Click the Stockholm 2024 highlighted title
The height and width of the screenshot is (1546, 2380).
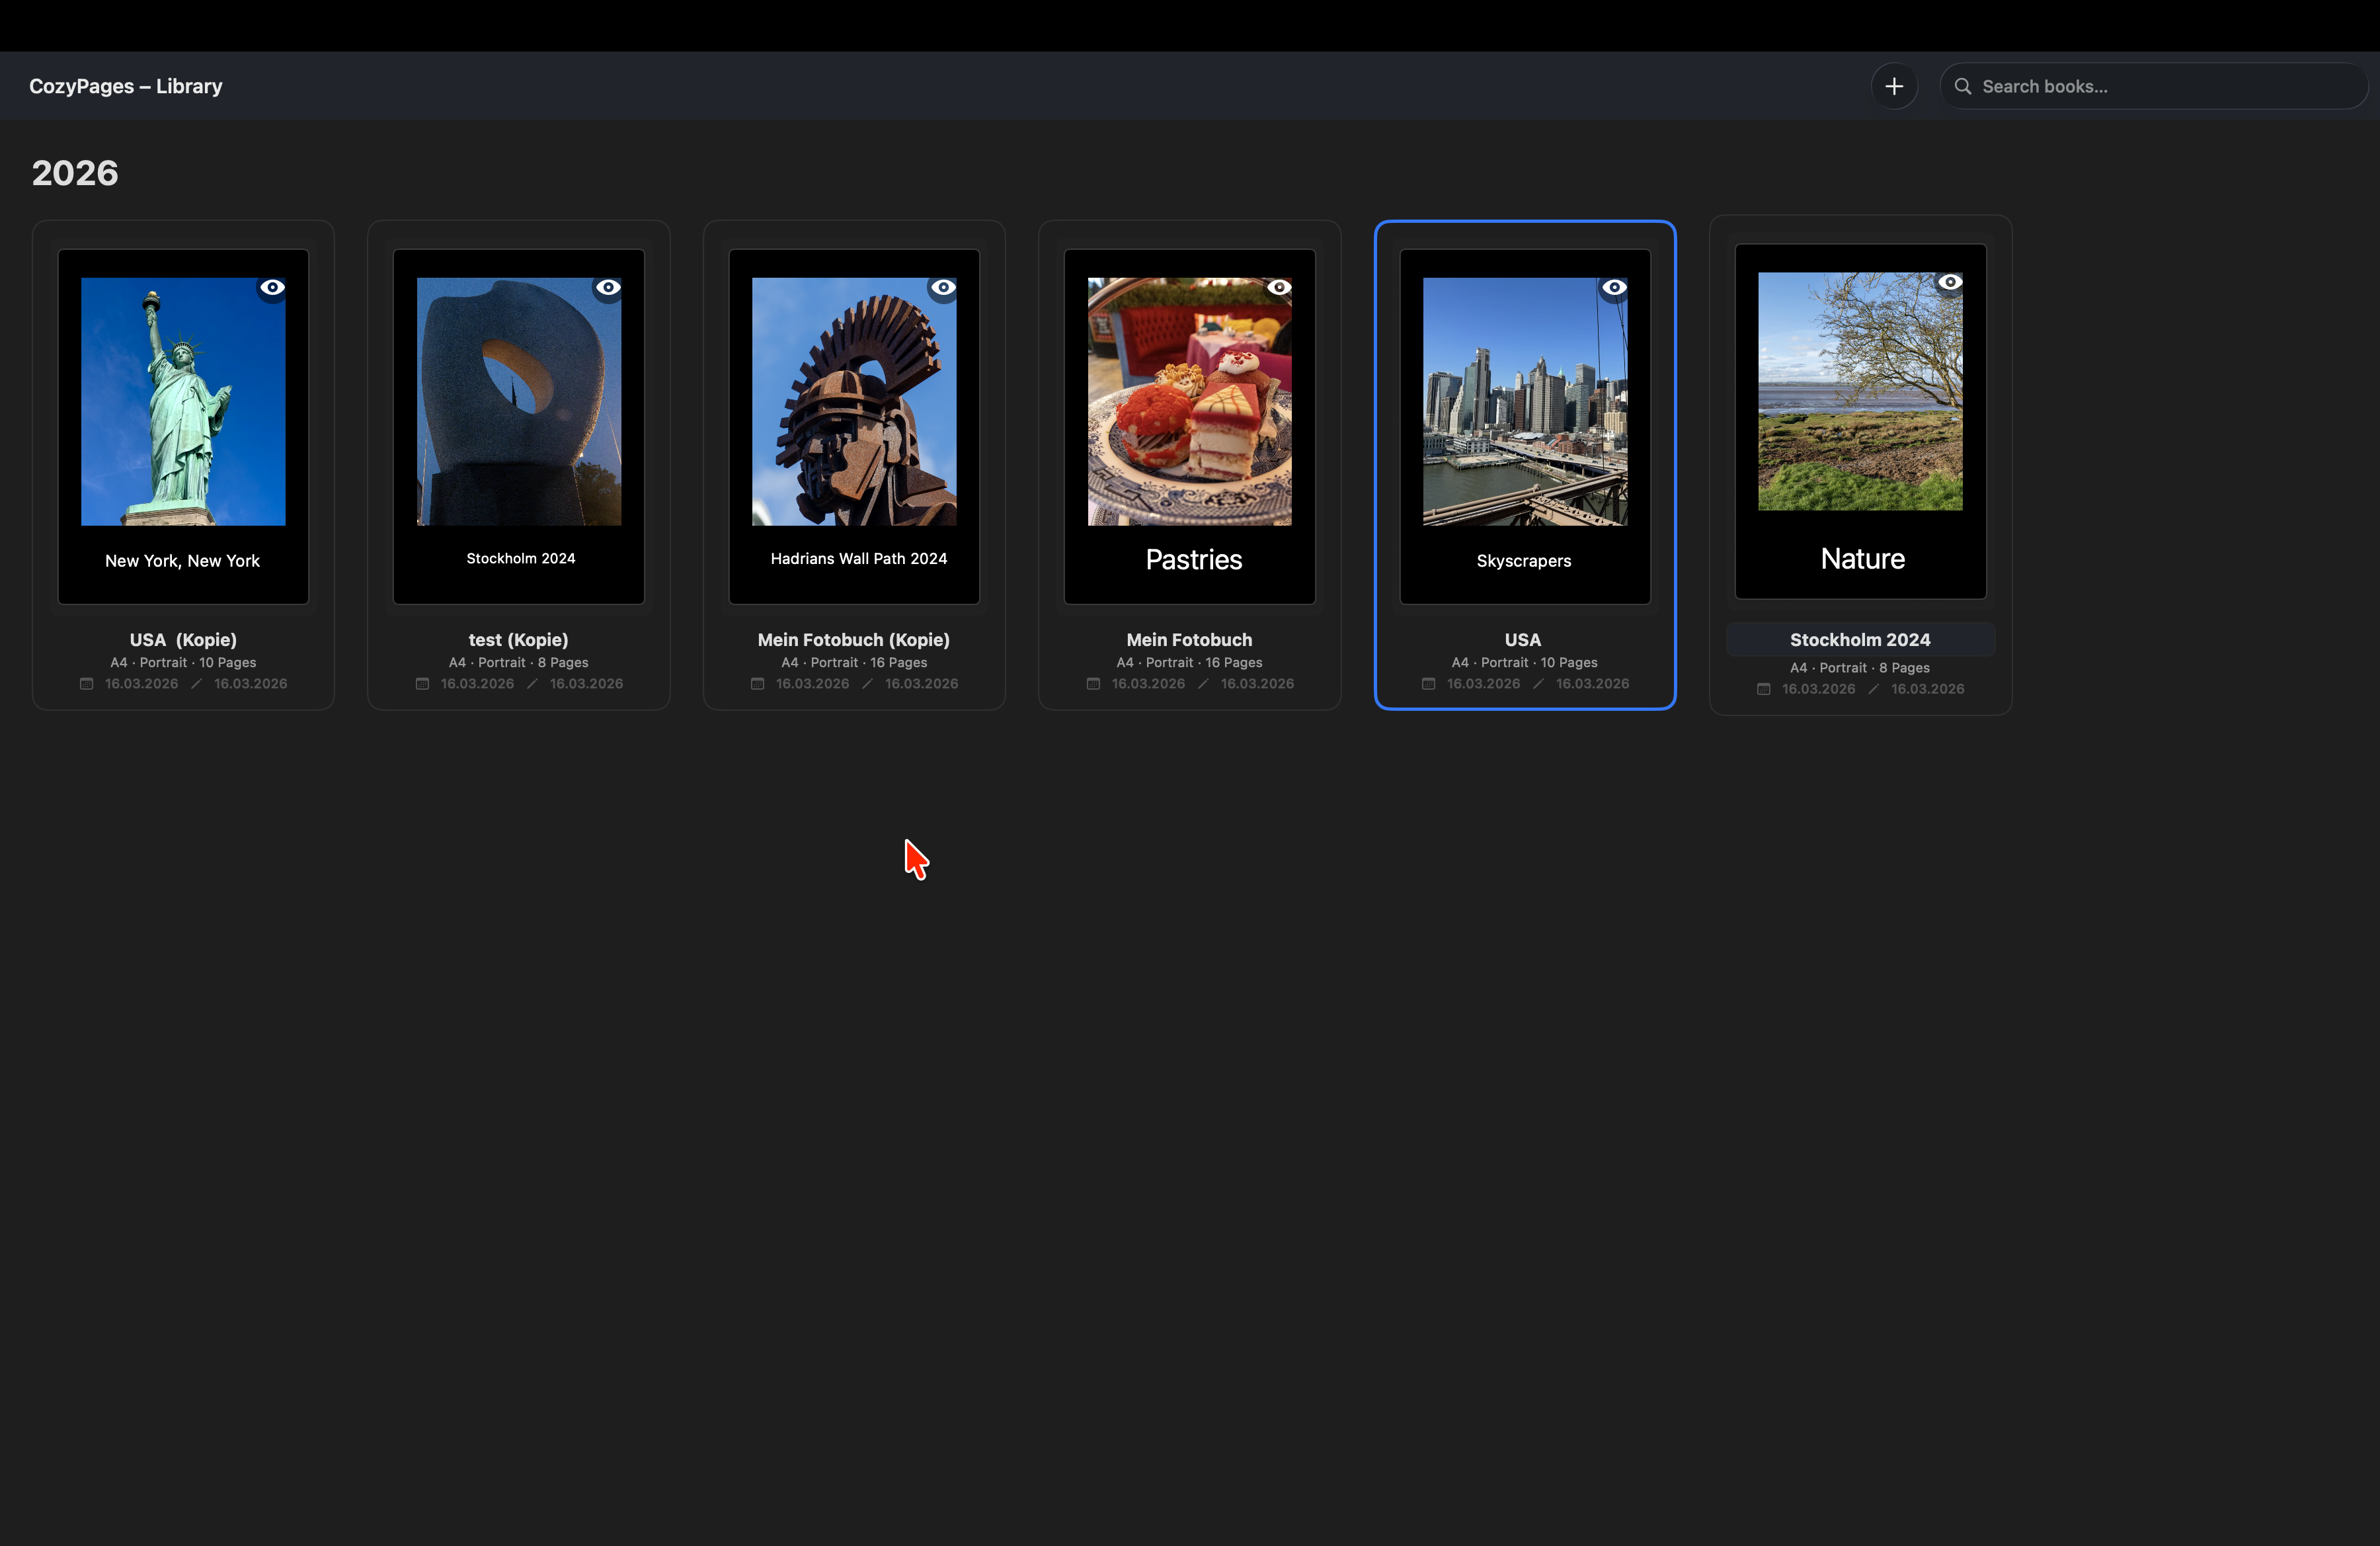(x=1859, y=640)
